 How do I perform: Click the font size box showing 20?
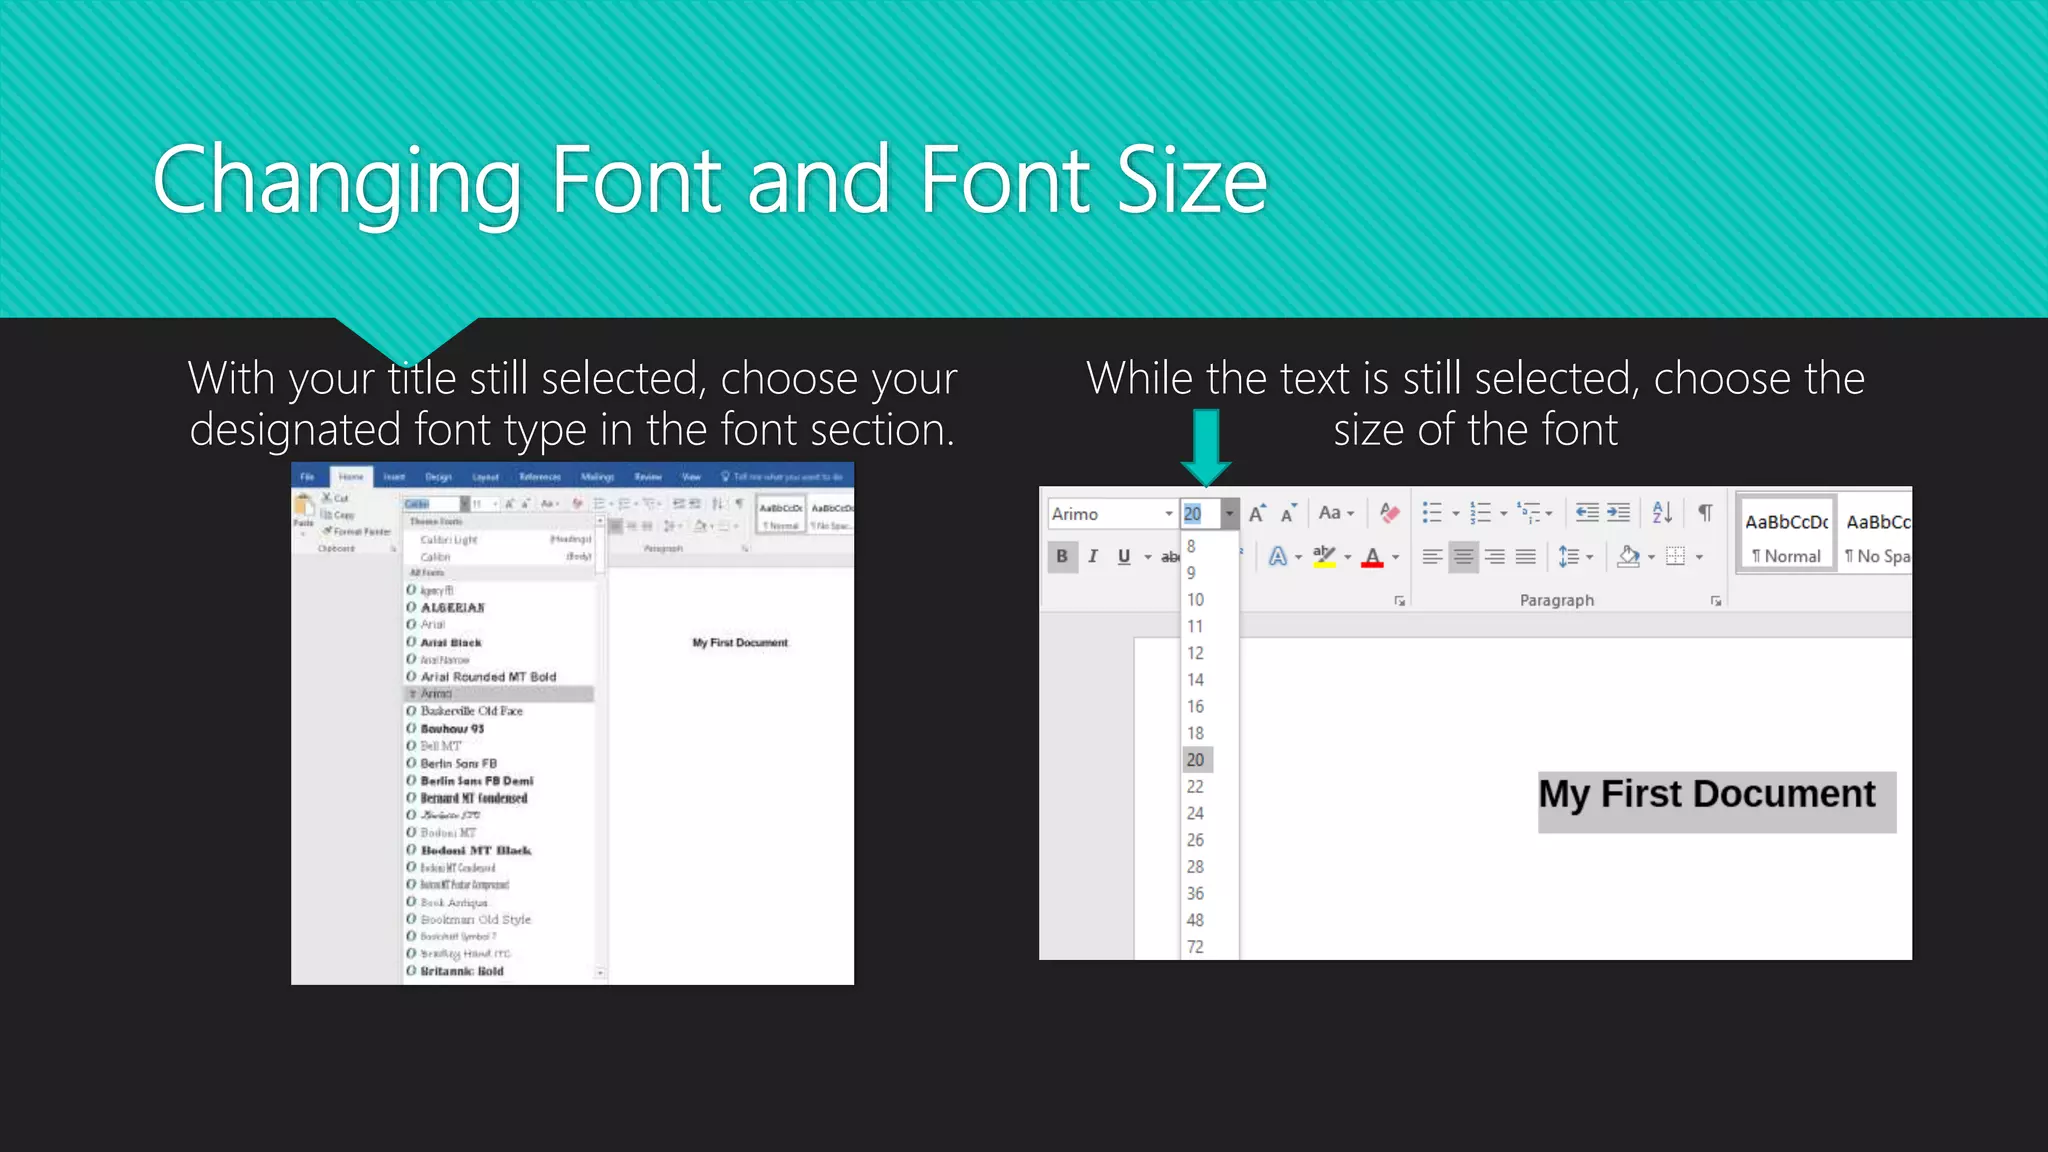tap(1200, 514)
